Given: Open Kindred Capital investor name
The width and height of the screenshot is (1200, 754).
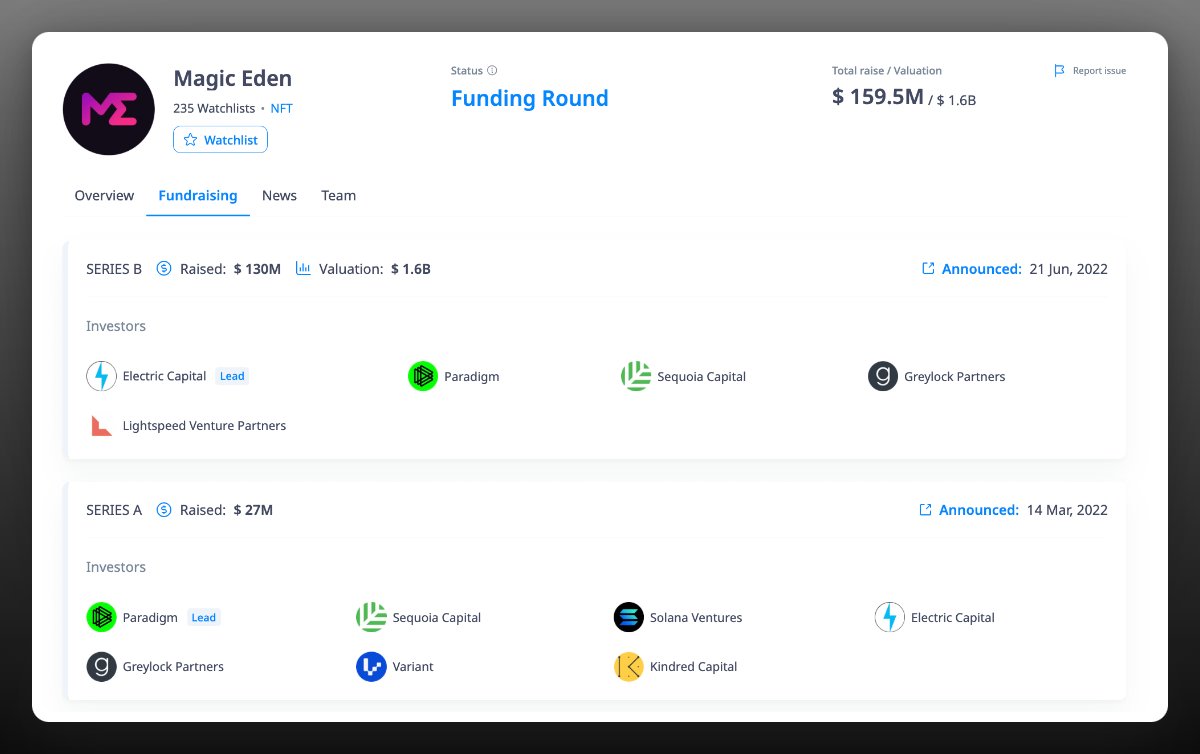Looking at the screenshot, I should pos(693,667).
